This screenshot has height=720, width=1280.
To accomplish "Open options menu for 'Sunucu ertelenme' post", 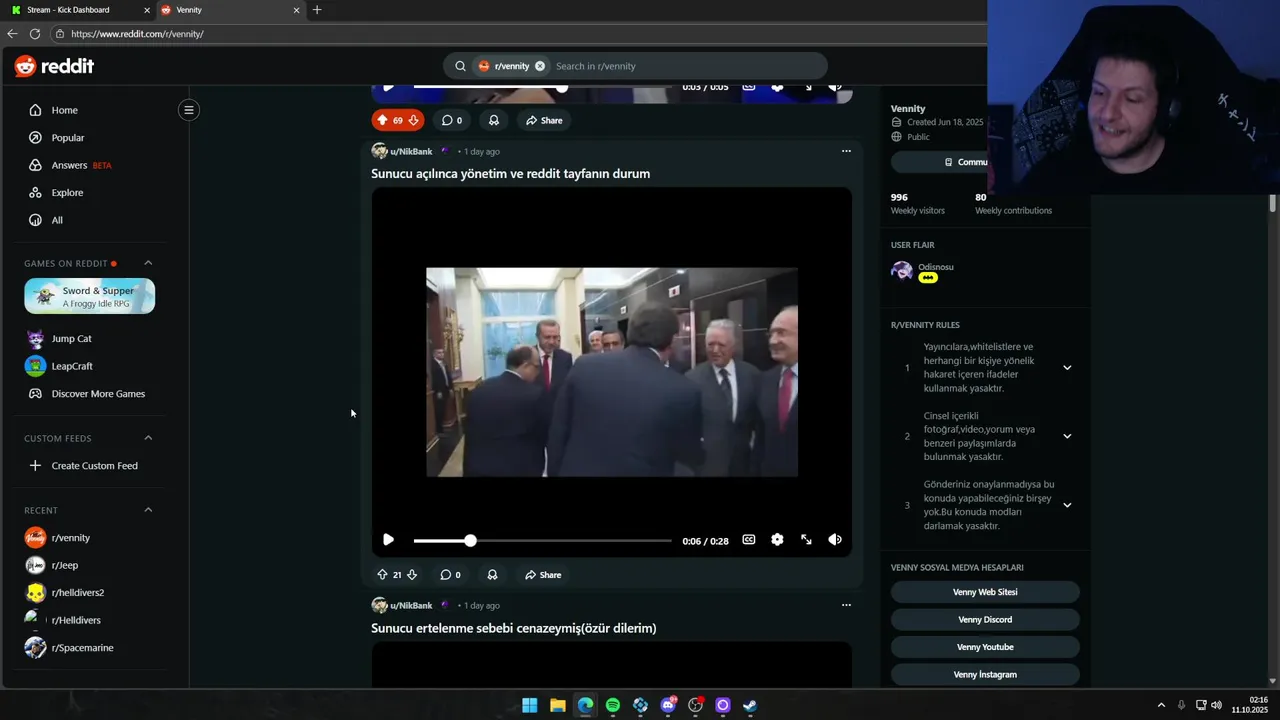I will click(846, 605).
